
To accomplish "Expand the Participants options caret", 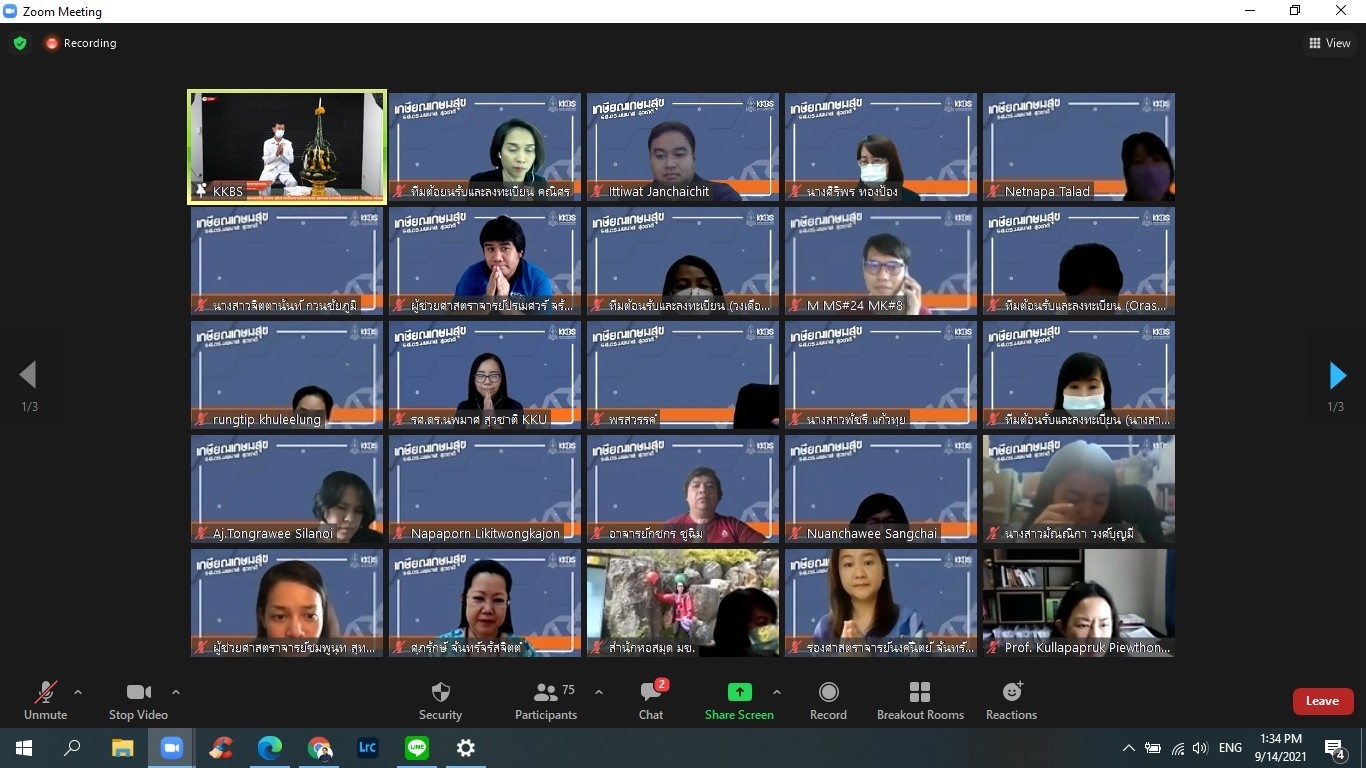I will coord(599,692).
